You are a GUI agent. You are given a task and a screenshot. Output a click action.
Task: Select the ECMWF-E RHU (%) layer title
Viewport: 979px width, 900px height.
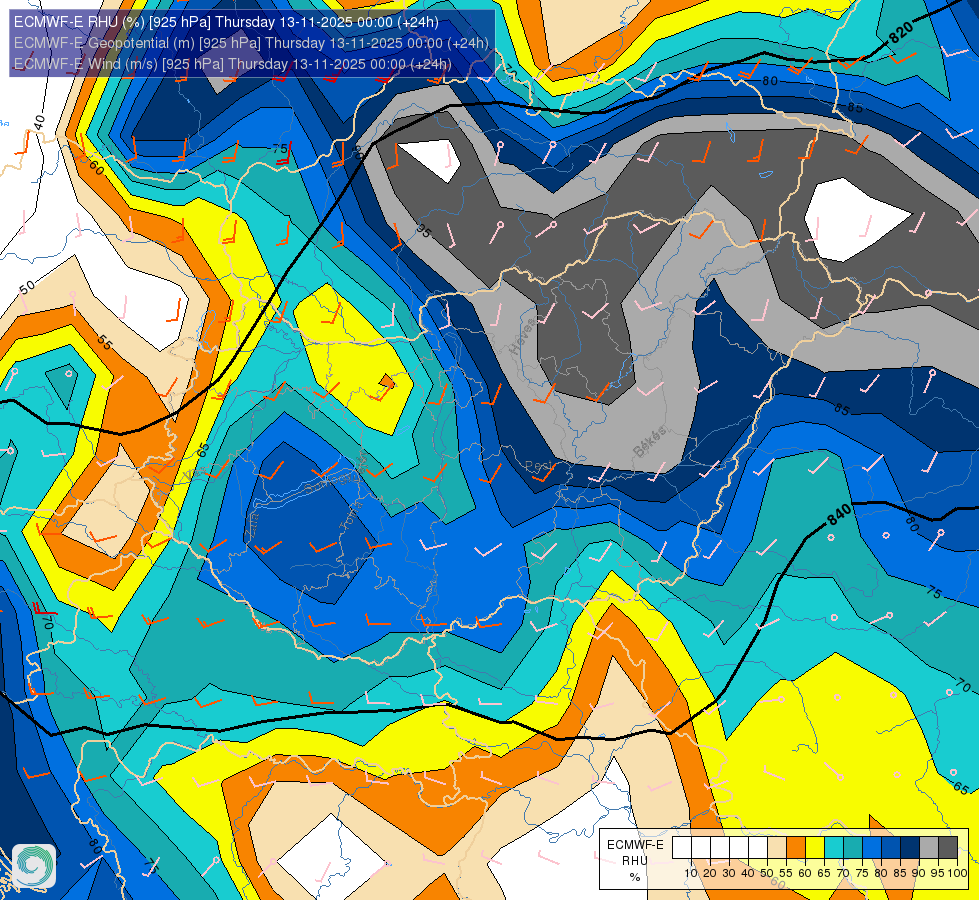point(226,22)
